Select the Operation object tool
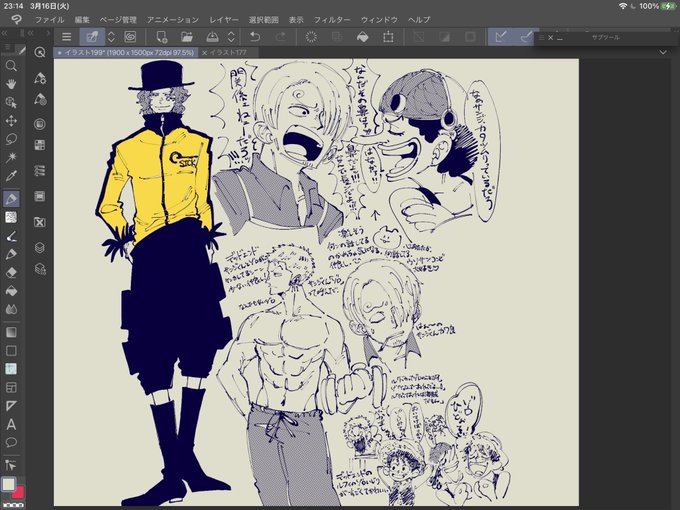Screen dimensions: 680x510 (x=11, y=102)
